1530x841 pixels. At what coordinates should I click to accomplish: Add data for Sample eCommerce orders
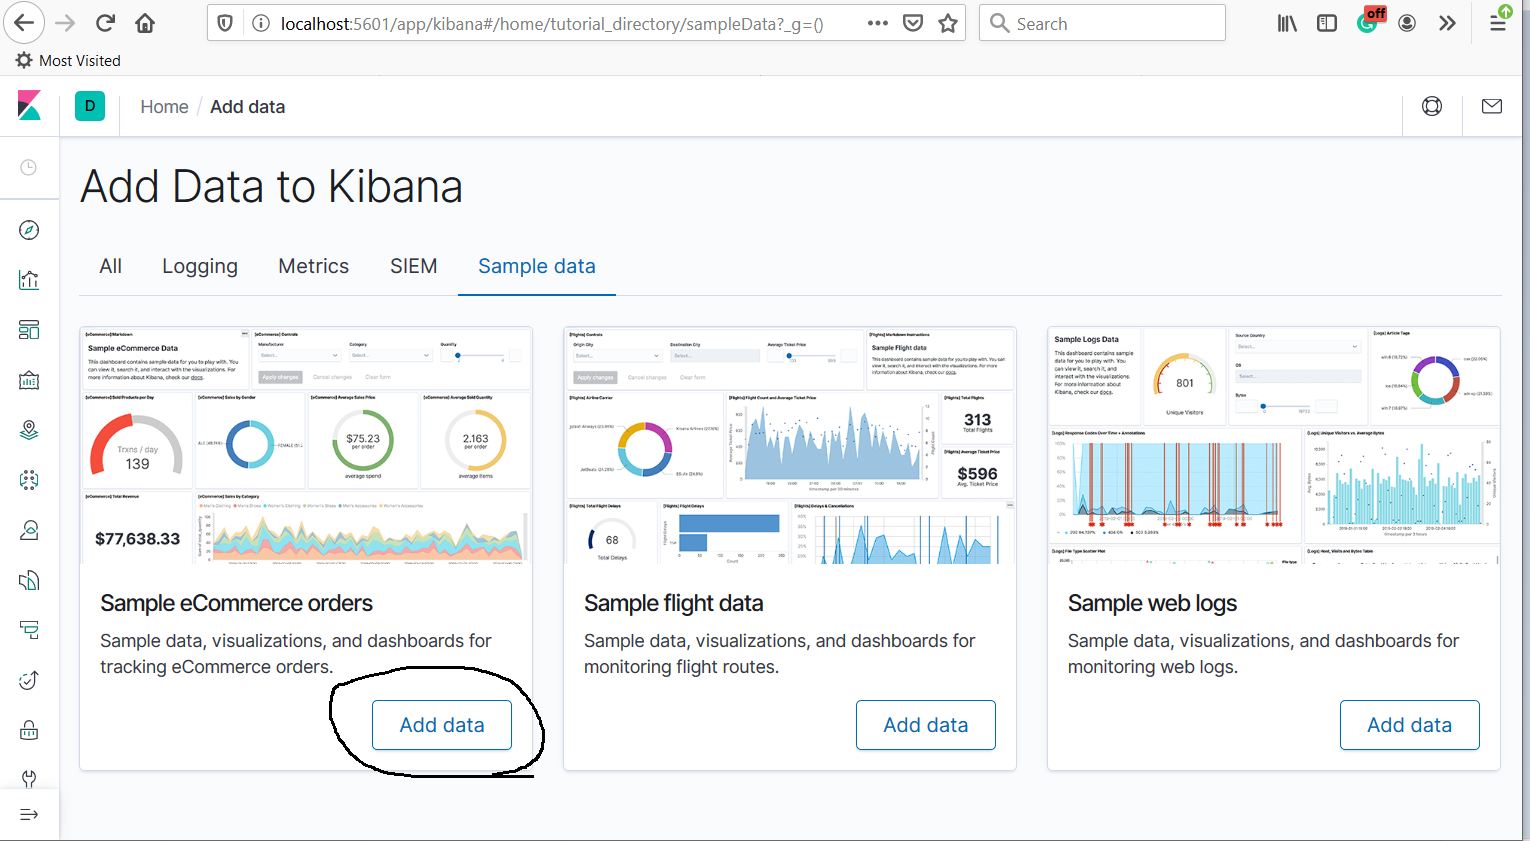(442, 725)
